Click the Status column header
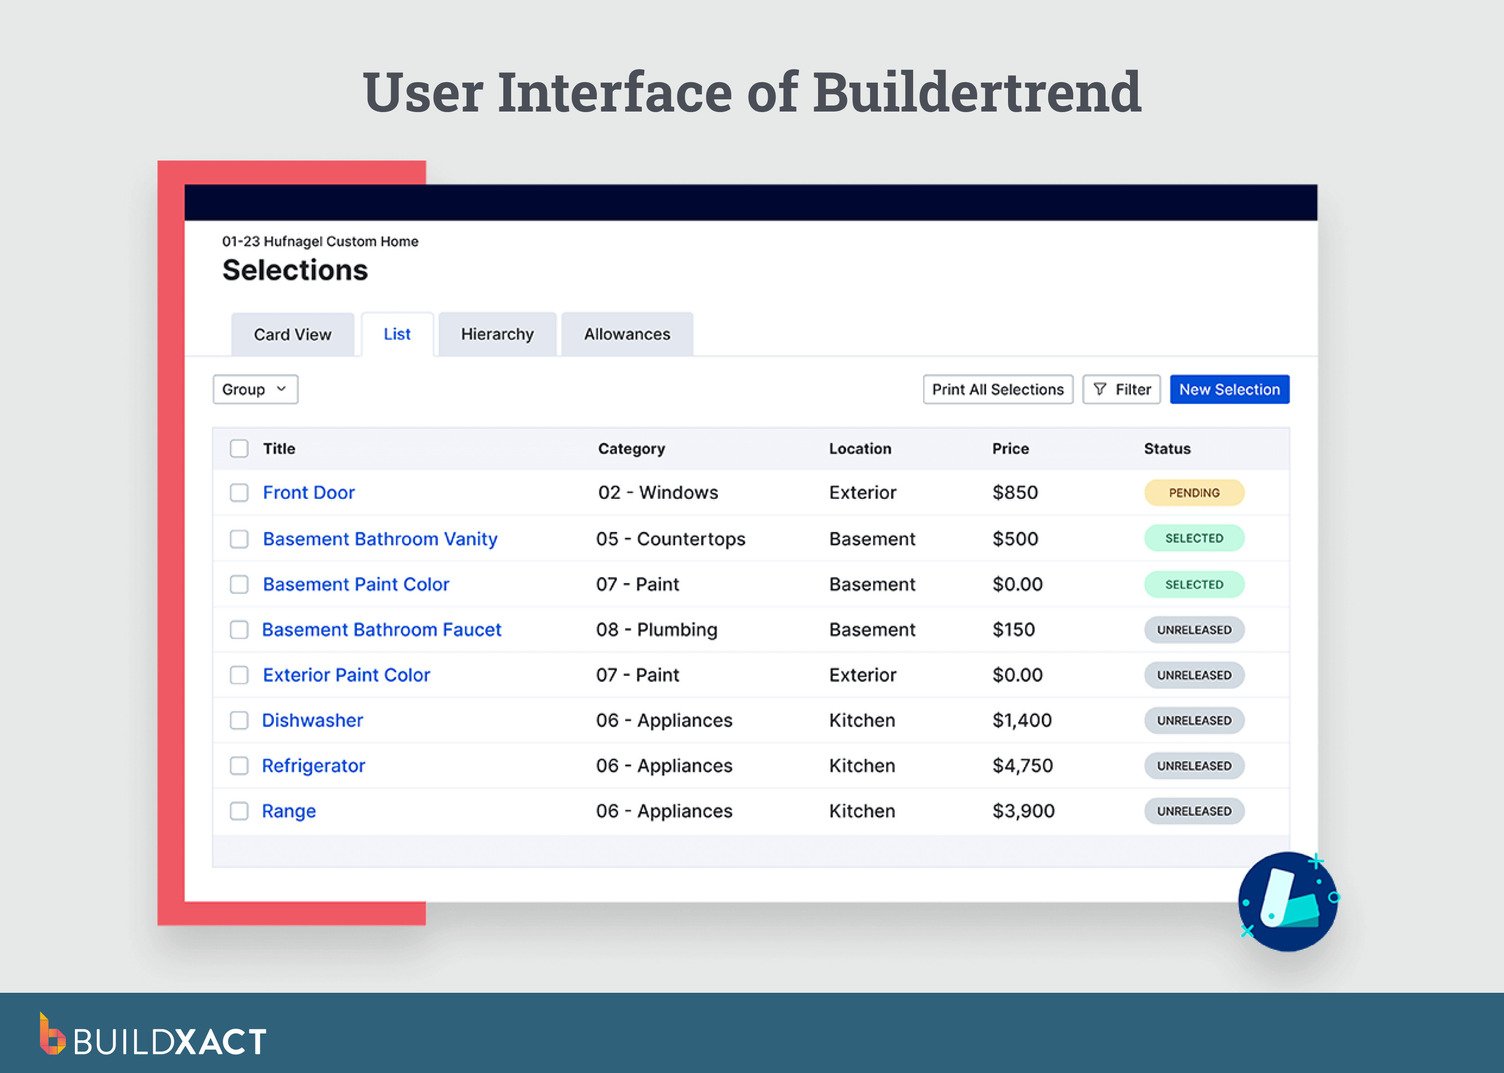1504x1073 pixels. [x=1167, y=448]
